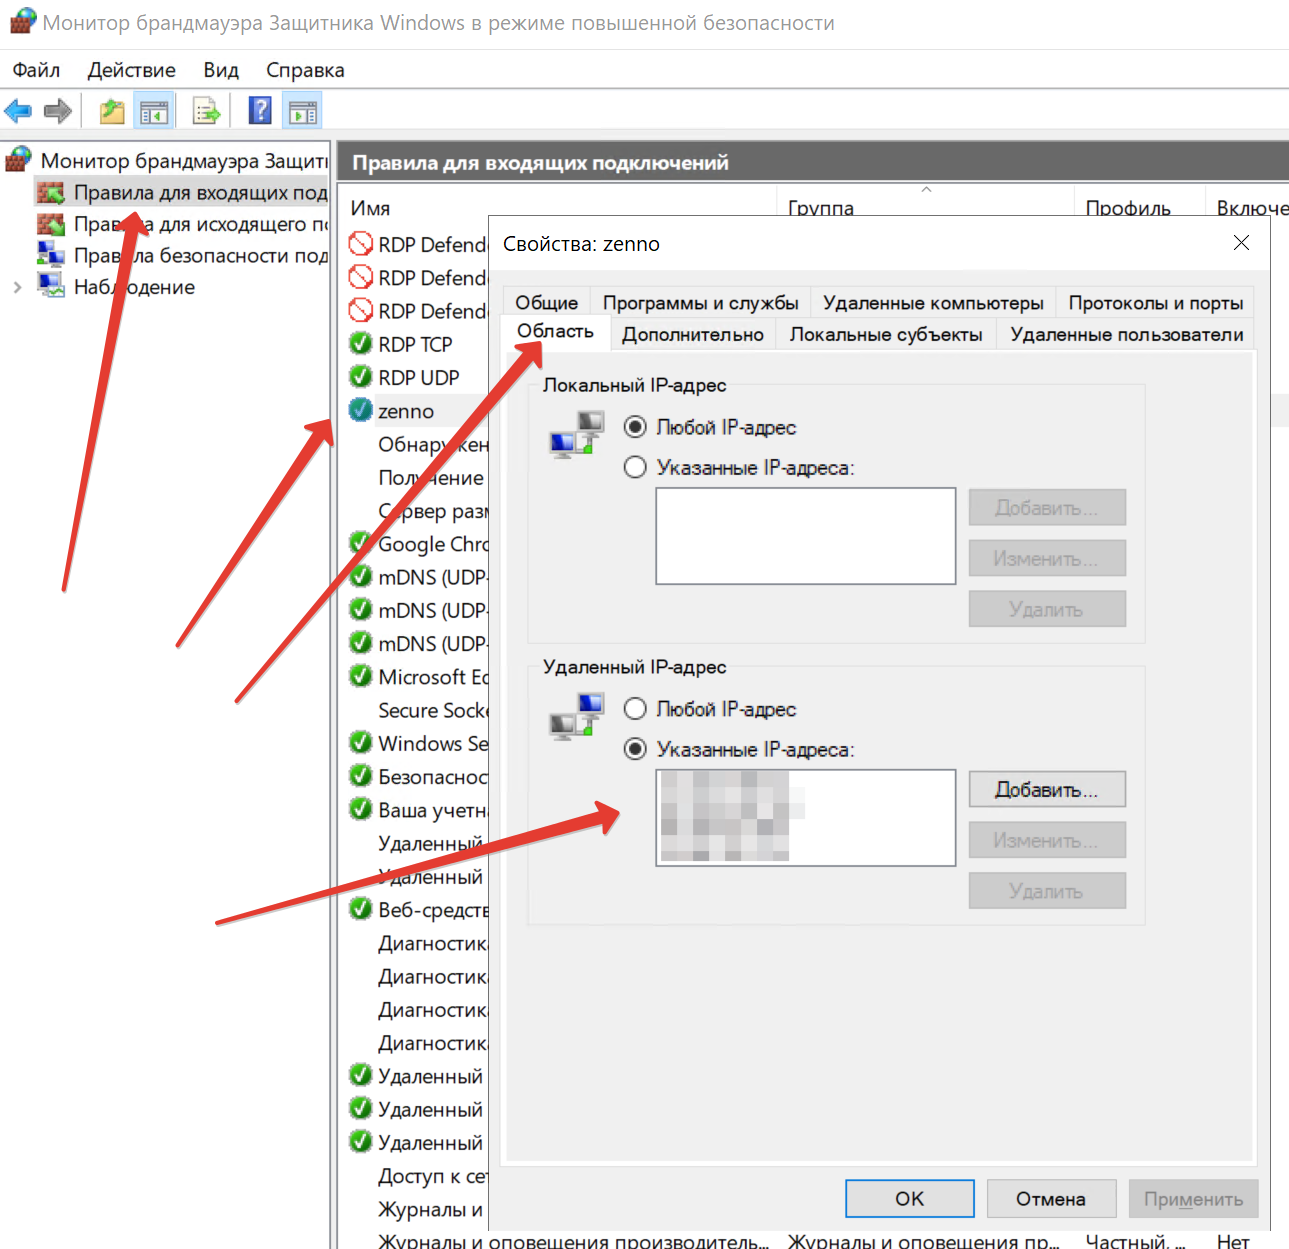
Task: Select local Указанные IP-адреса radio button
Action: [x=635, y=467]
